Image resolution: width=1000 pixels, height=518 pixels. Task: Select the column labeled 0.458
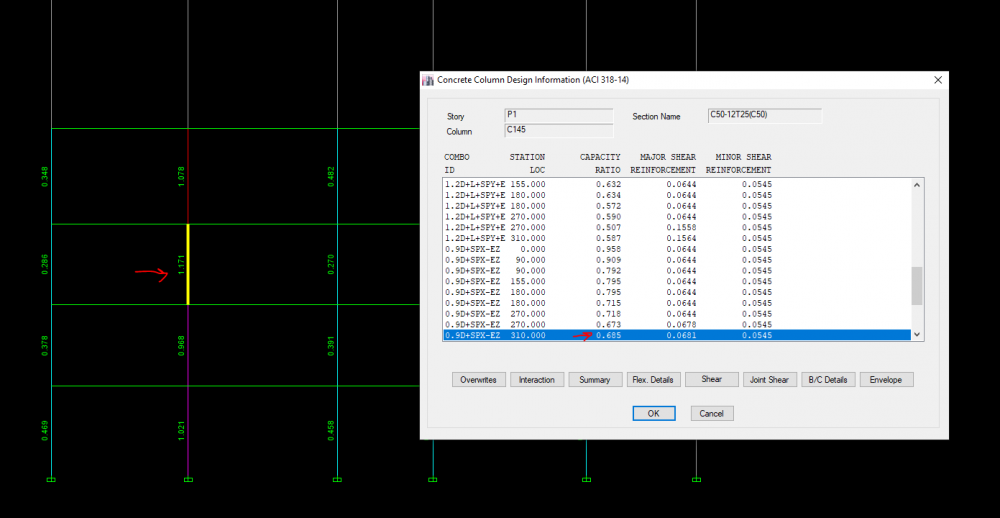[337, 432]
